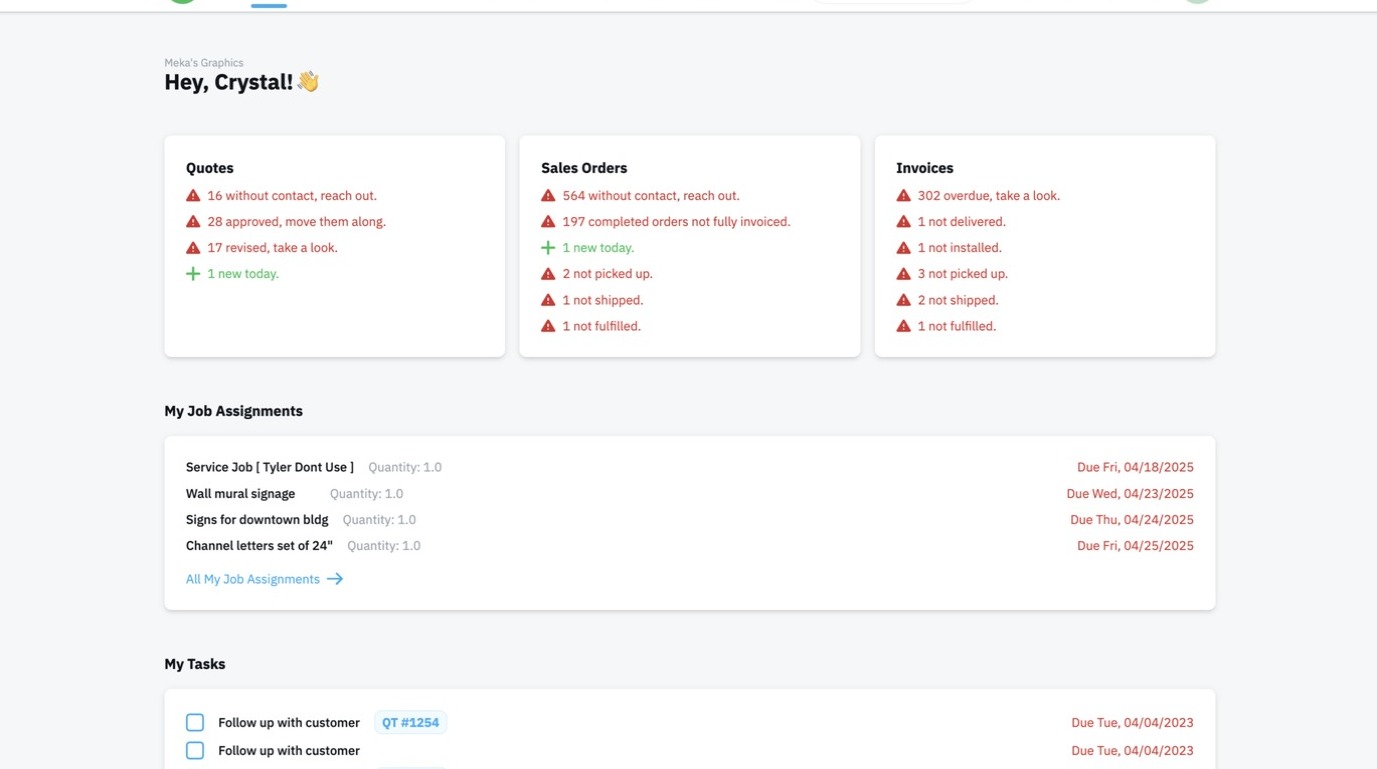The height and width of the screenshot is (769, 1377).
Task: Open "Channel letters set of 24"" job
Action: (x=259, y=546)
